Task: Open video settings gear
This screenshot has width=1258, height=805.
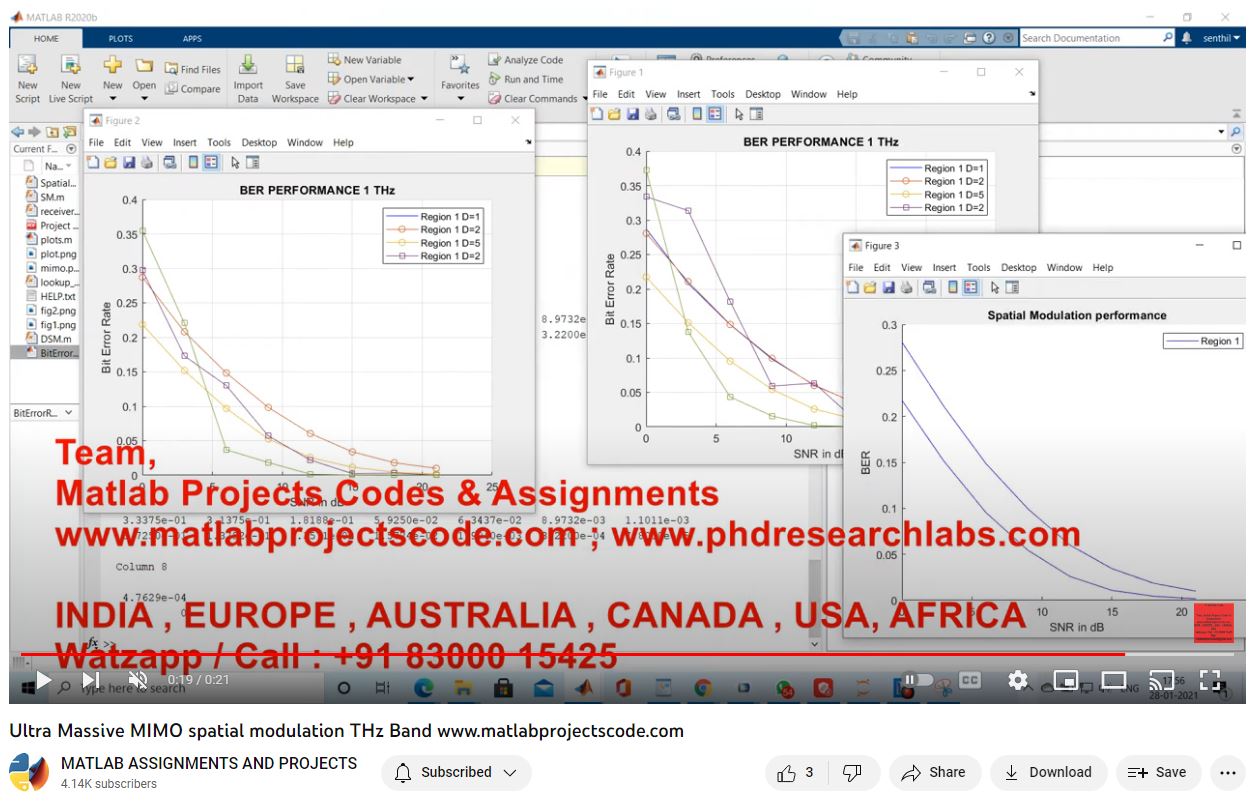Action: pos(1018,680)
